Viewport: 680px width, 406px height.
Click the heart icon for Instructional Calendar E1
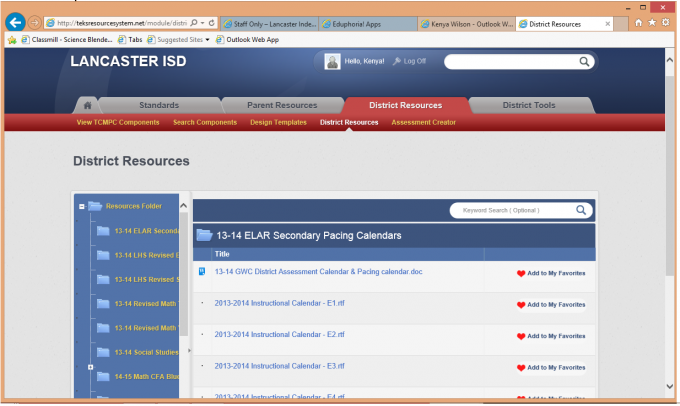click(521, 305)
